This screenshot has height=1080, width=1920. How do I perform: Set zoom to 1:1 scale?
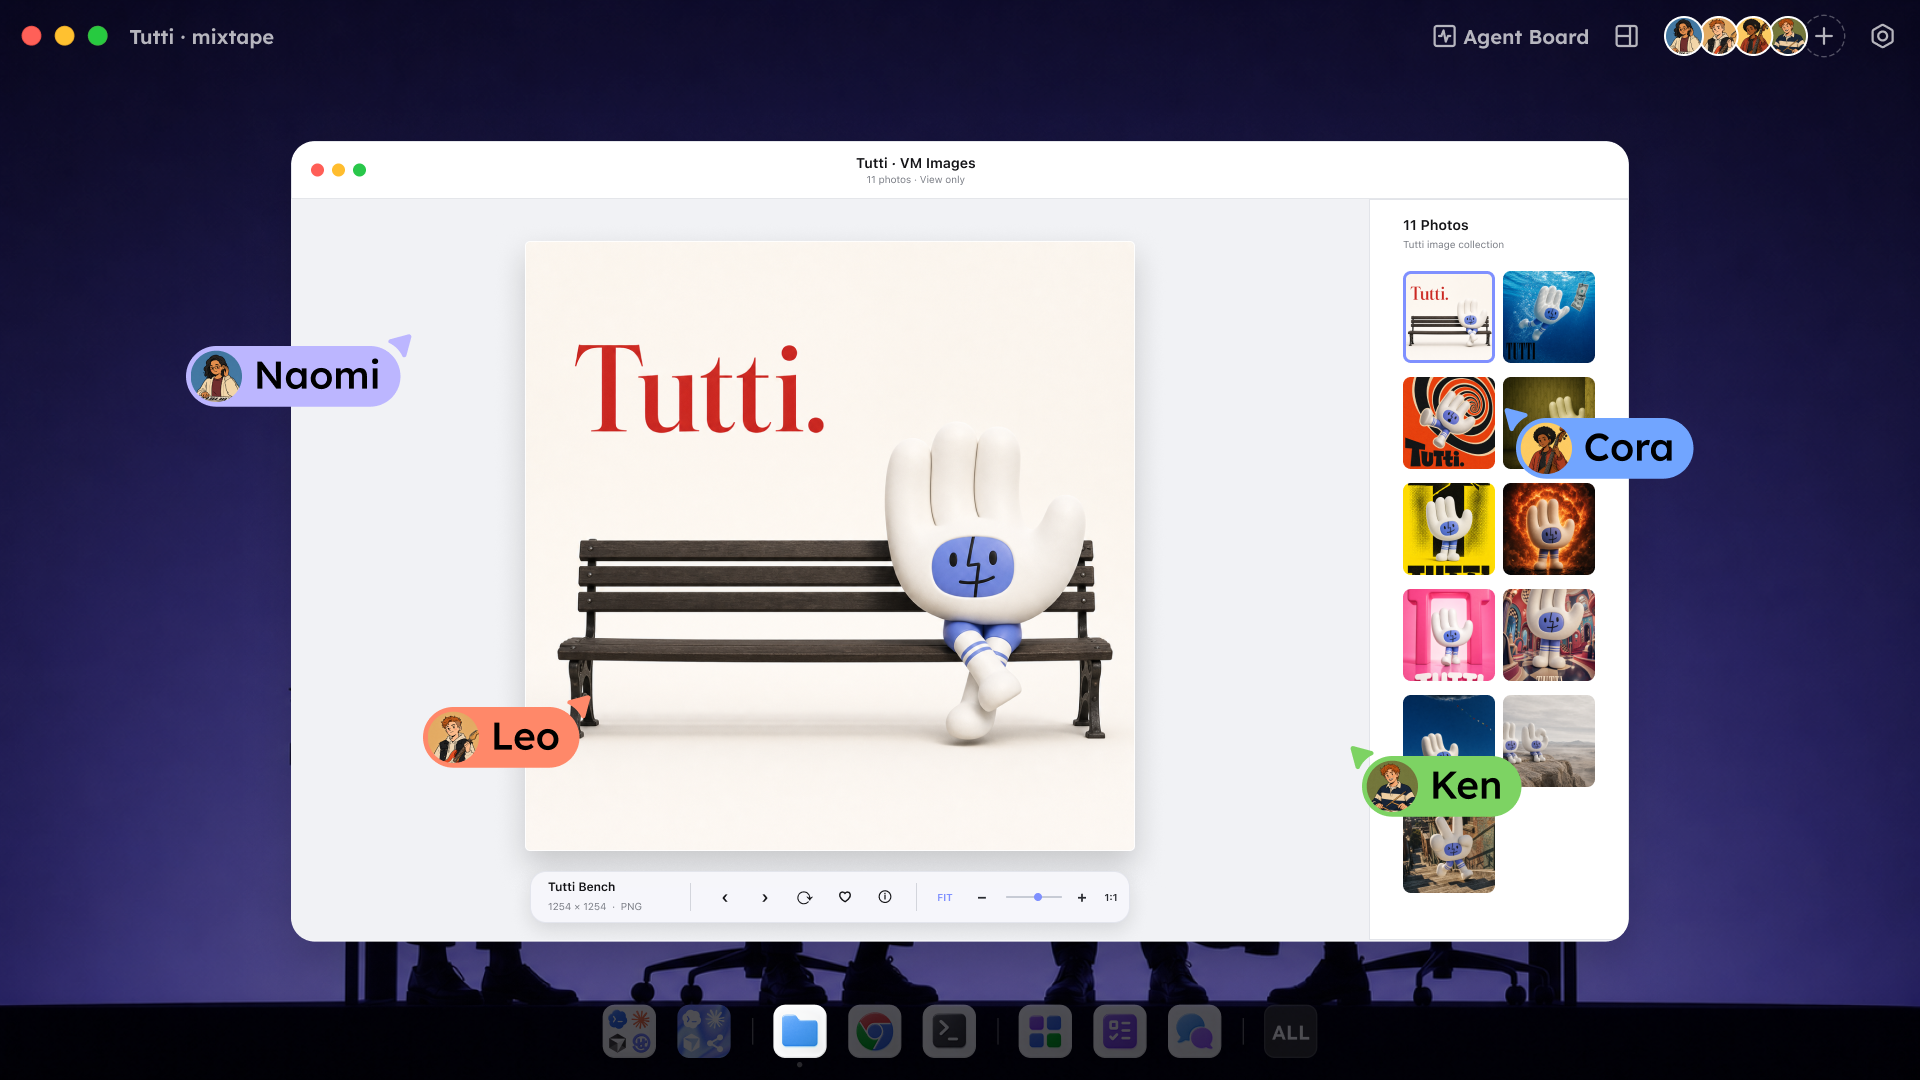pyautogui.click(x=1111, y=898)
